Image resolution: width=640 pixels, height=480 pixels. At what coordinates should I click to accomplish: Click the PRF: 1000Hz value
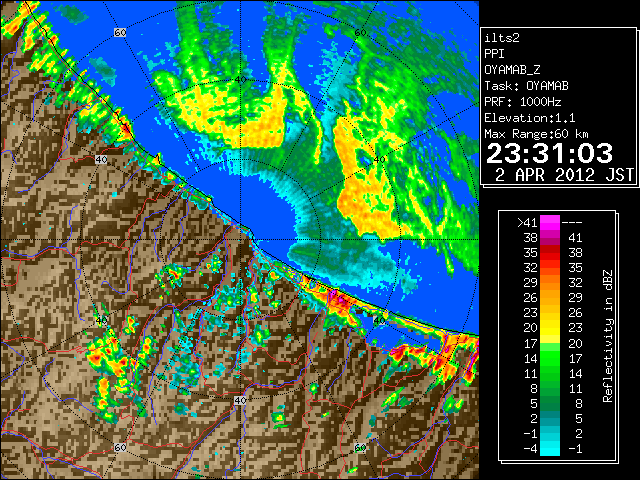(x=522, y=102)
